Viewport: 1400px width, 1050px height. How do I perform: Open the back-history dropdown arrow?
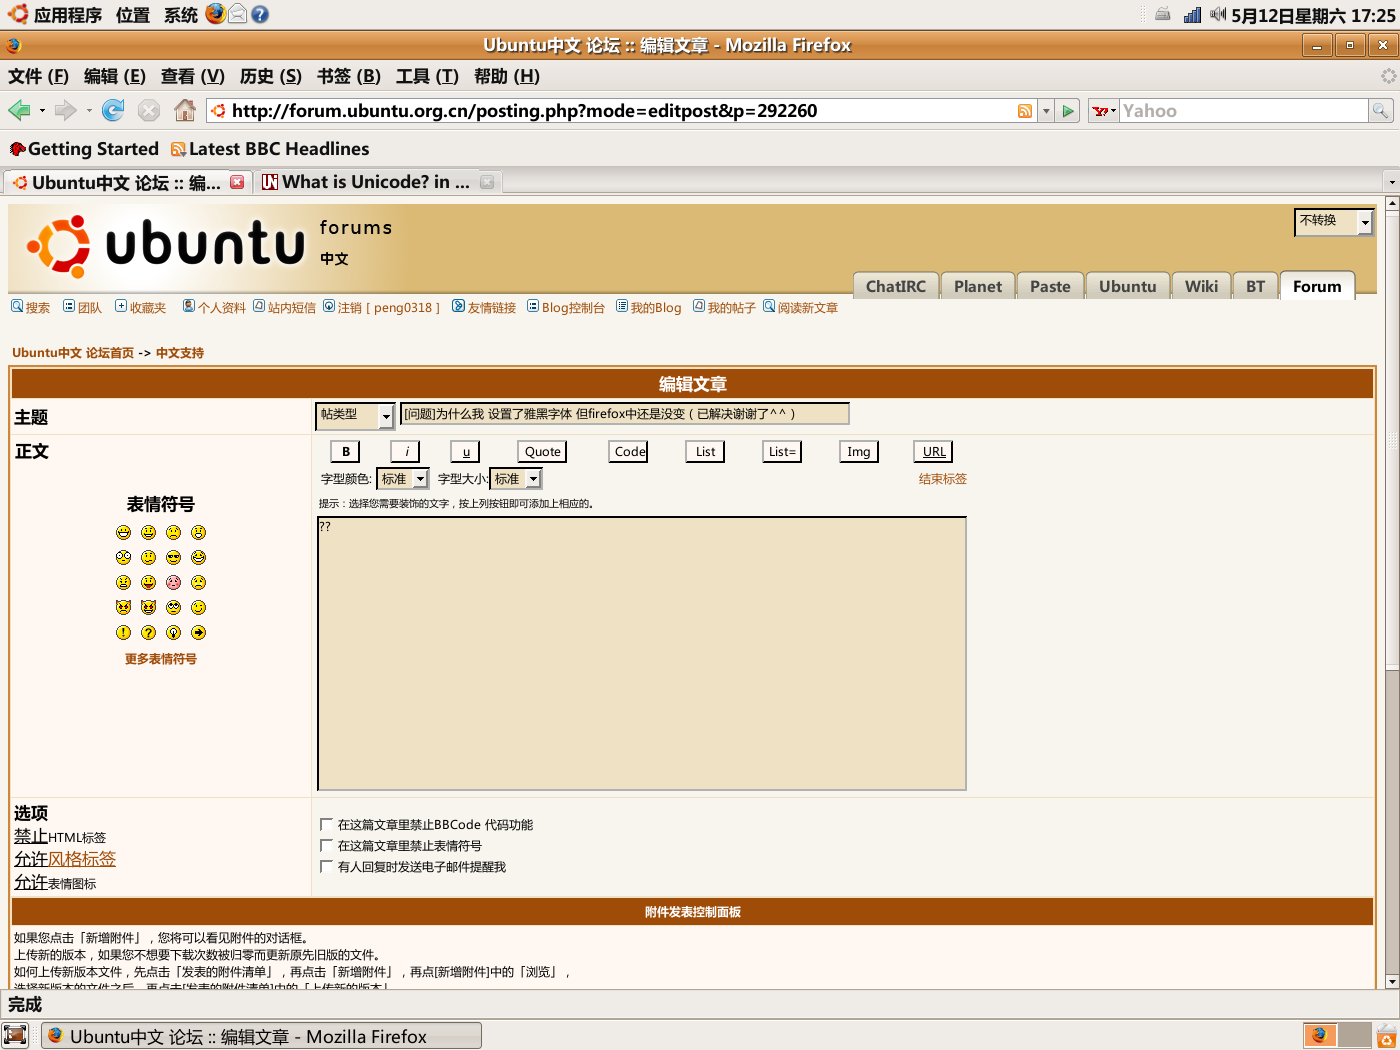[42, 111]
